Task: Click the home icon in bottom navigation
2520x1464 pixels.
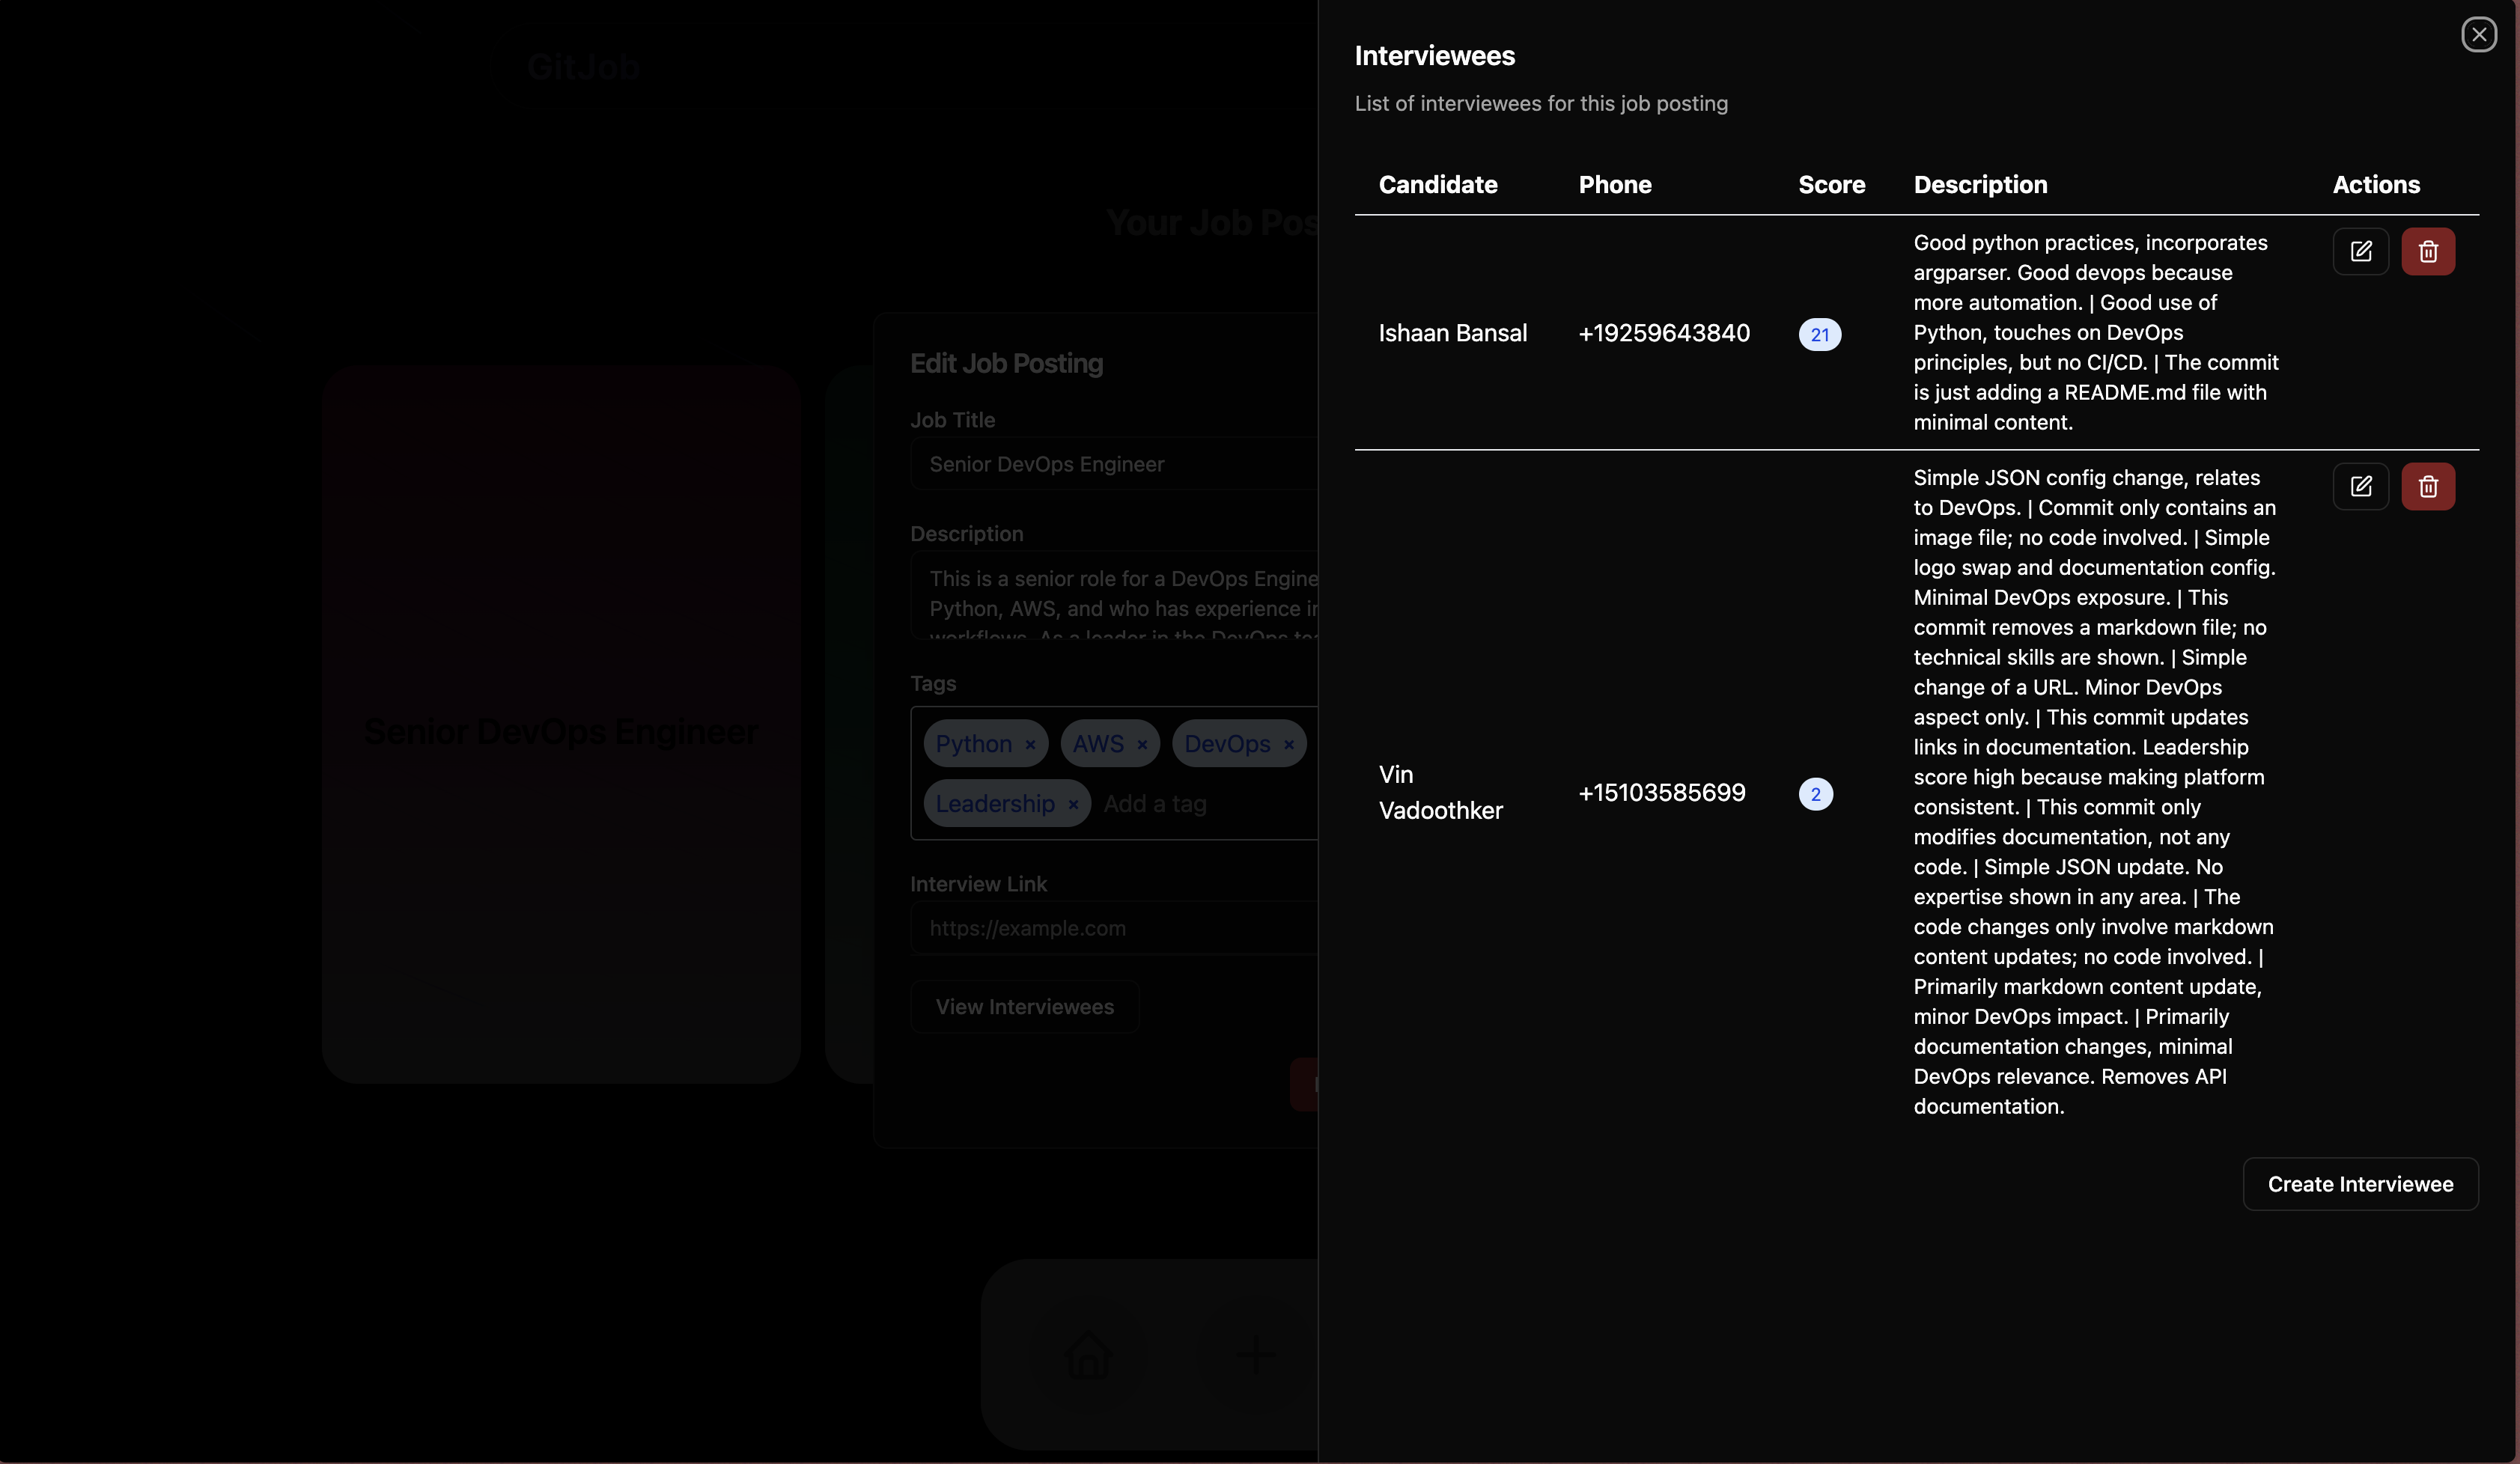Action: tap(1088, 1356)
